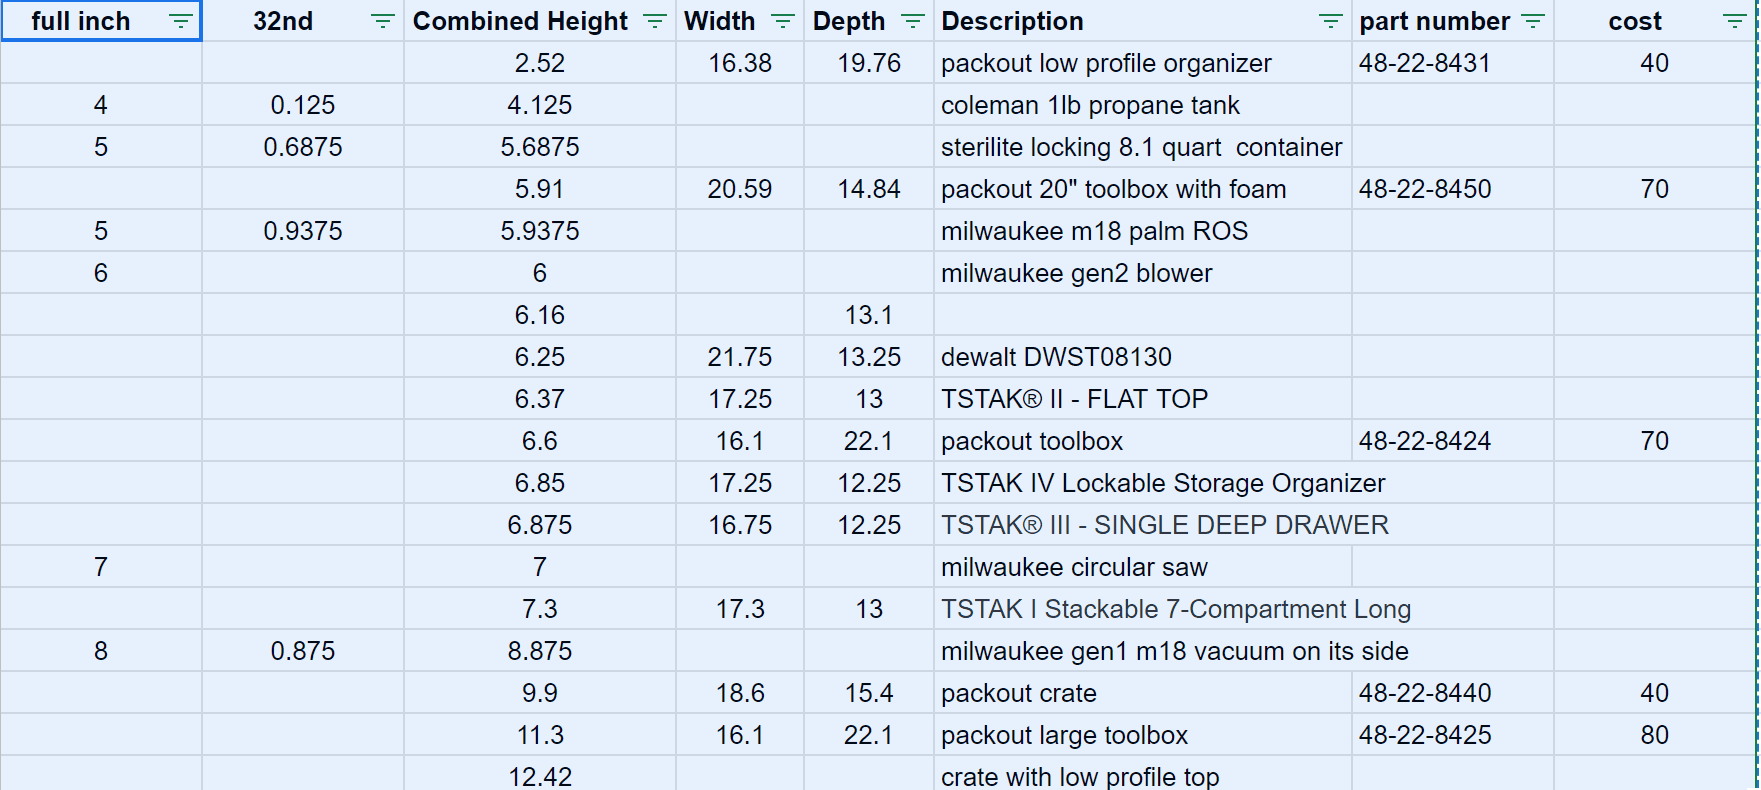Click combined height 6.85

point(540,483)
